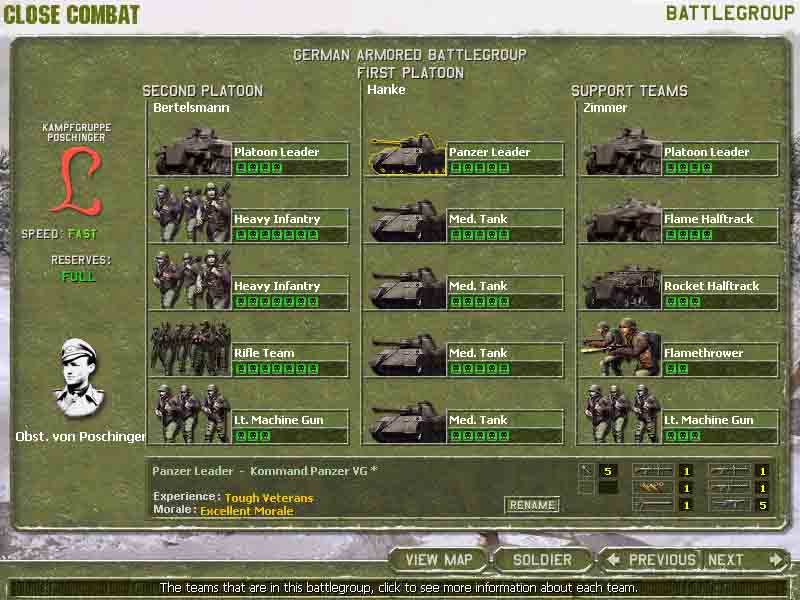Click the Rocket Halftrack strength skull bar
Screen dimensions: 800x600
coord(683,302)
